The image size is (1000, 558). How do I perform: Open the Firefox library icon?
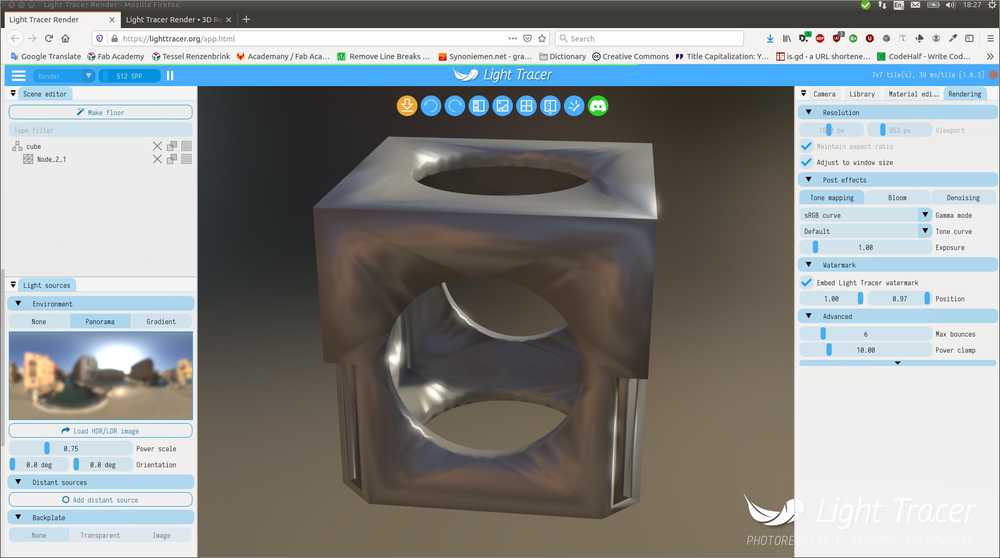pos(787,38)
